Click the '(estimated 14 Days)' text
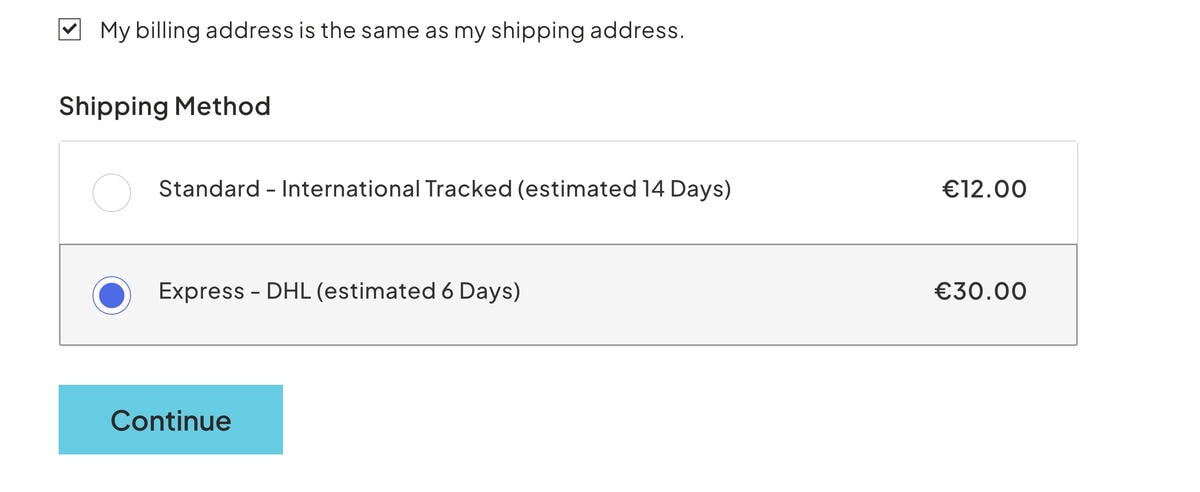Image resolution: width=1200 pixels, height=492 pixels. coord(625,189)
